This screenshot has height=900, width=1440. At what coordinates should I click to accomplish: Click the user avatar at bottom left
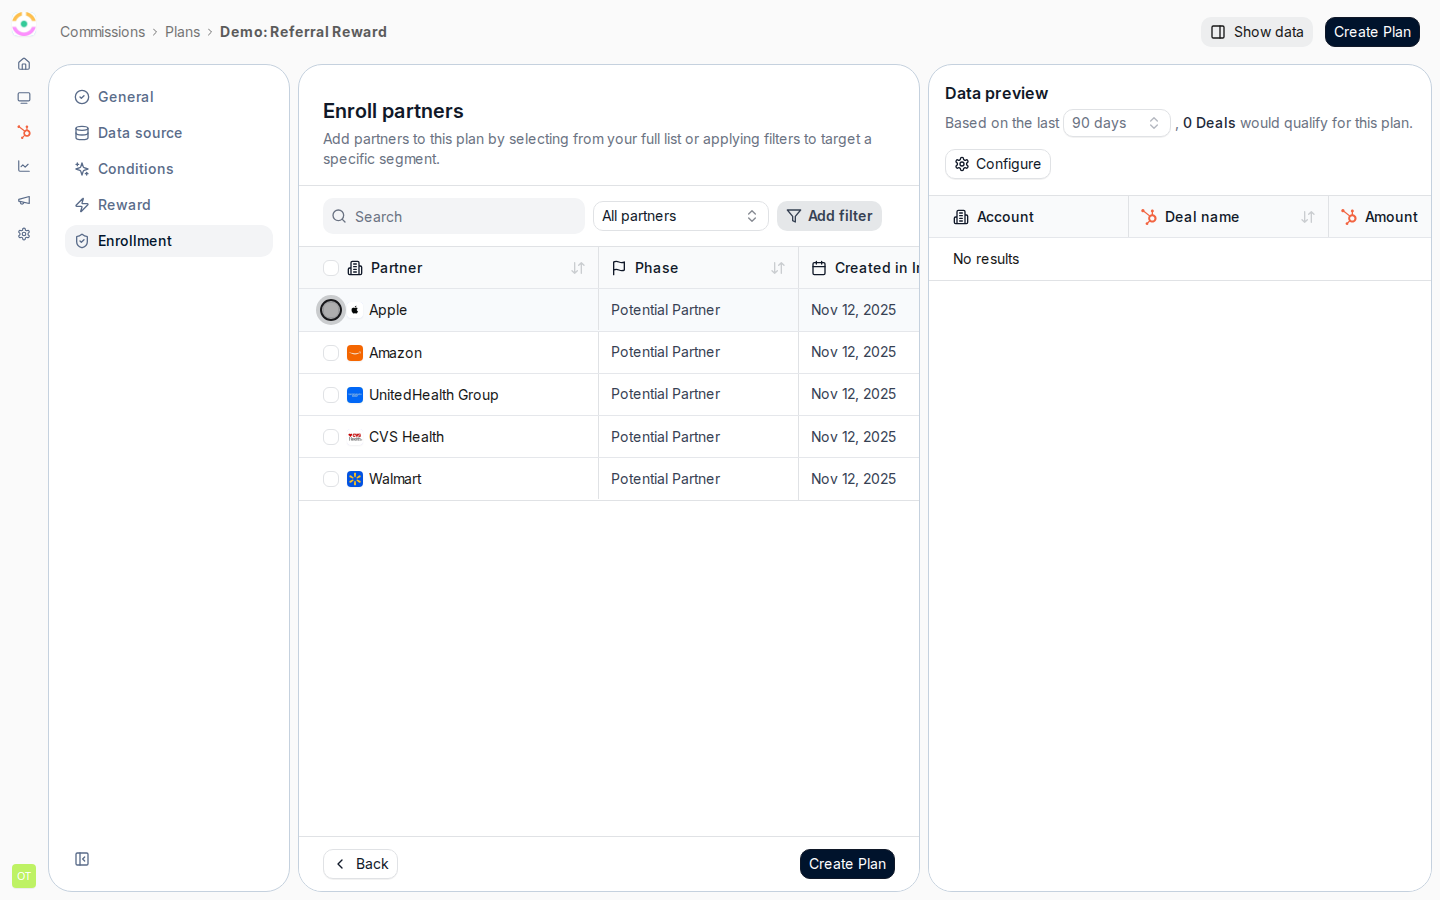[x=24, y=876]
